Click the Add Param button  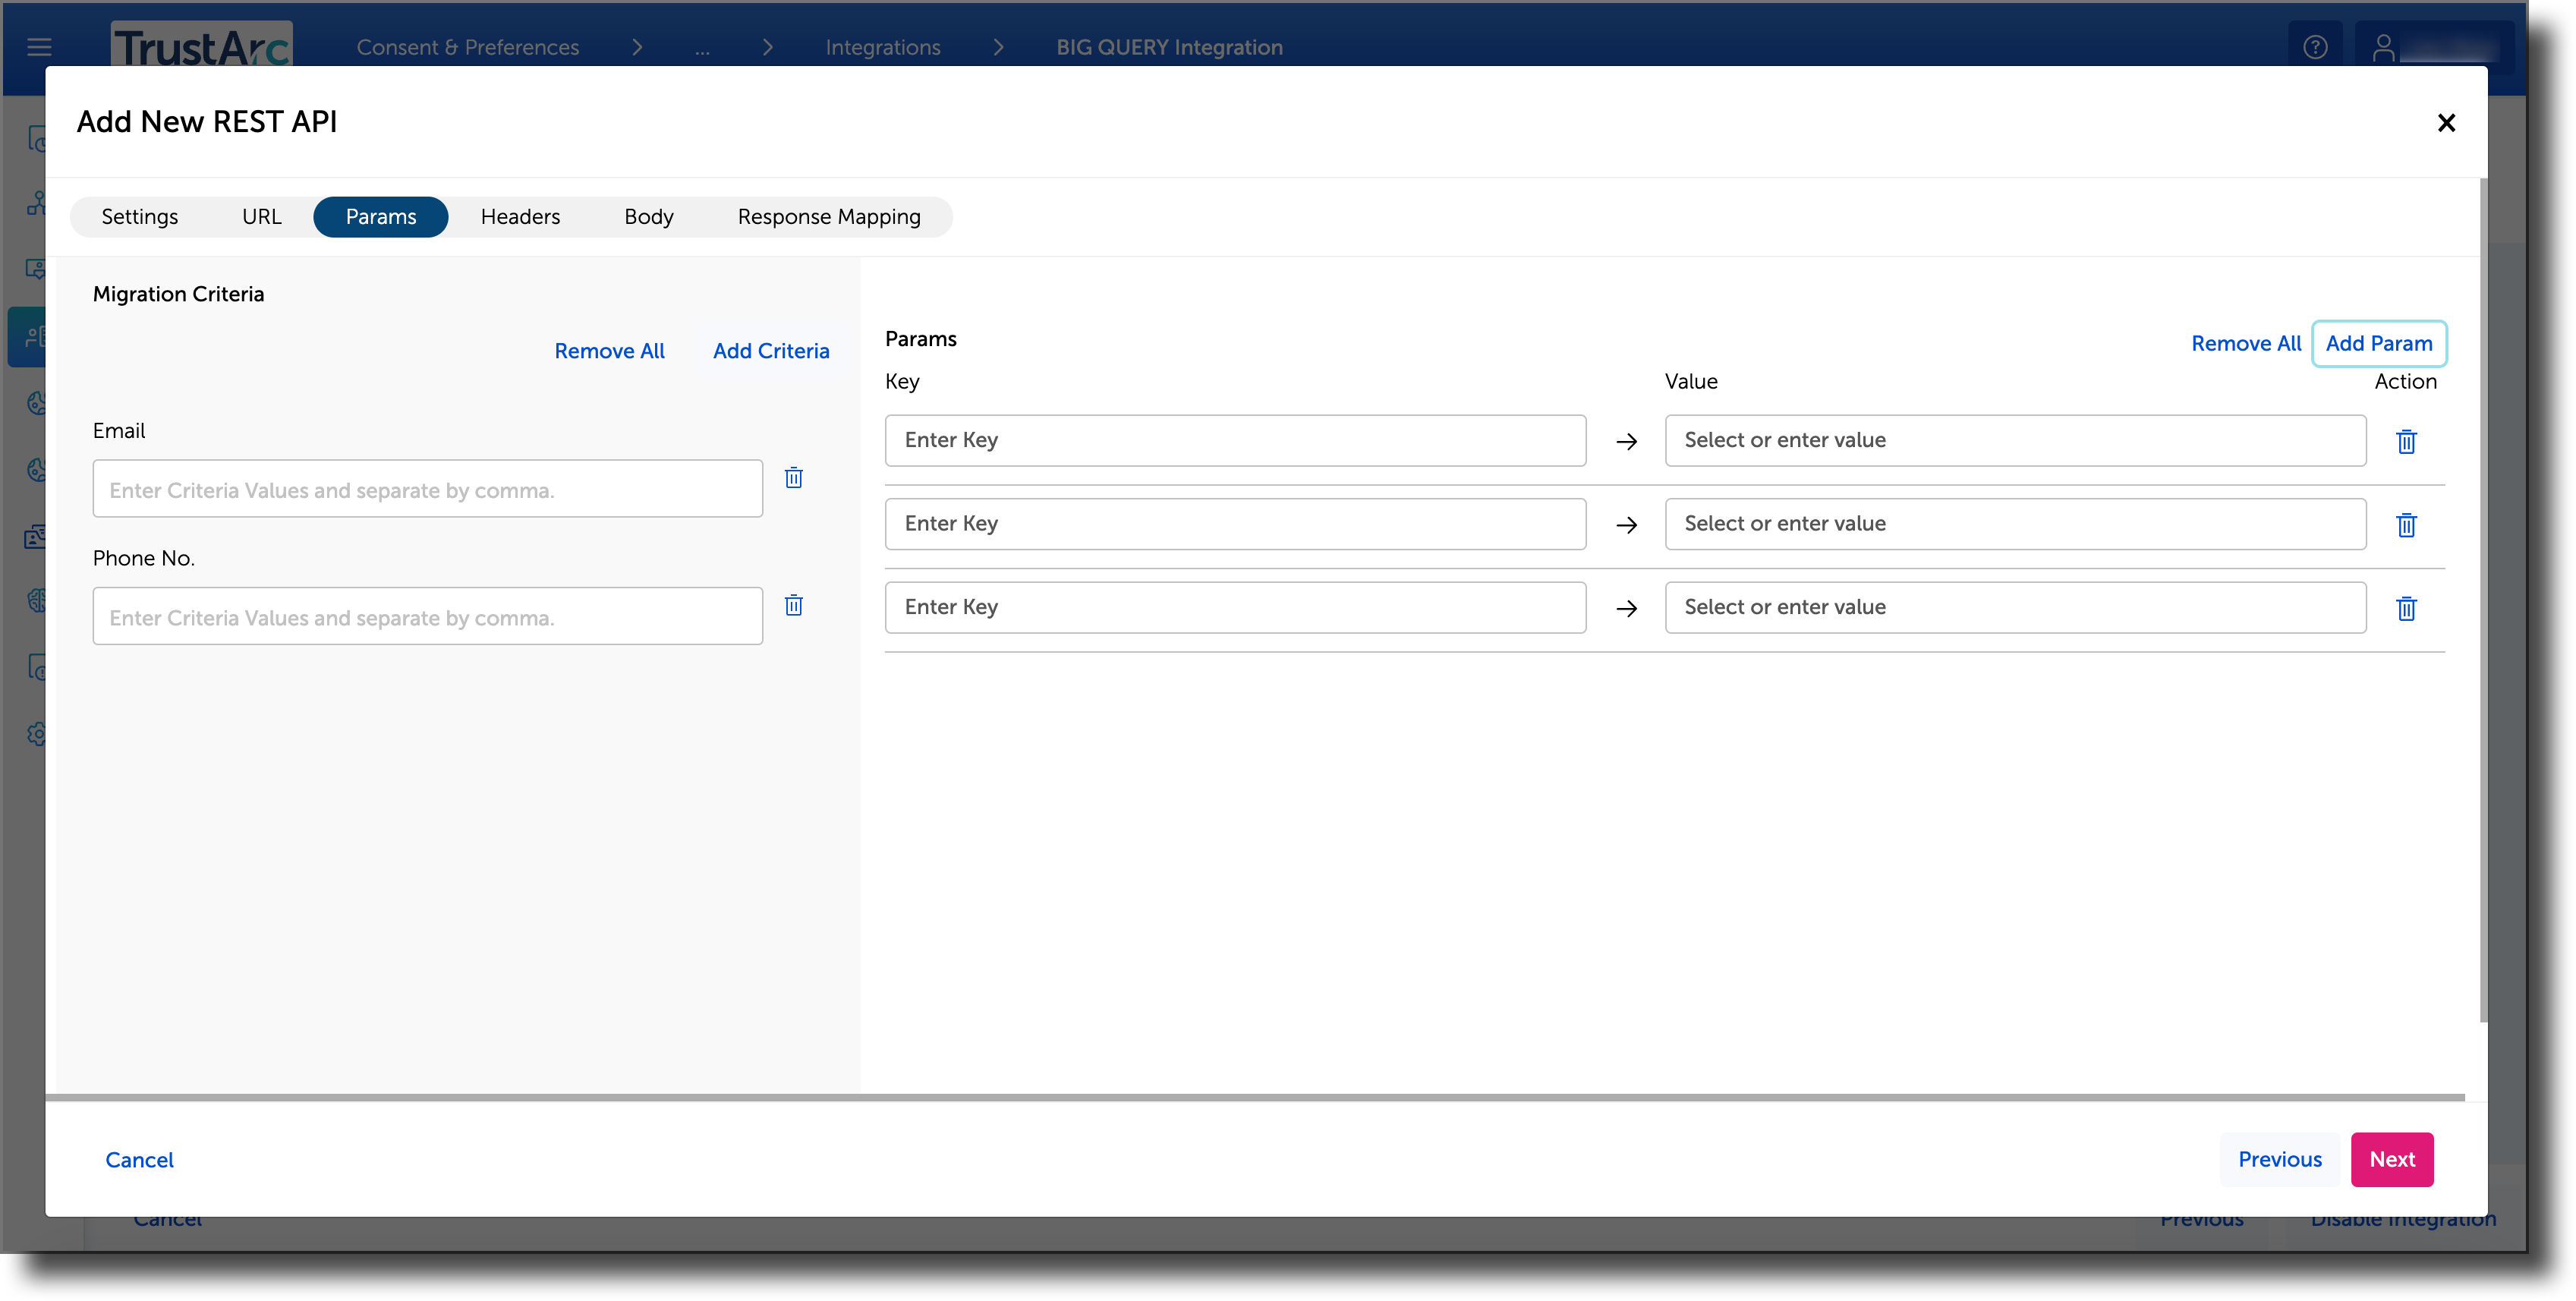pos(2379,344)
